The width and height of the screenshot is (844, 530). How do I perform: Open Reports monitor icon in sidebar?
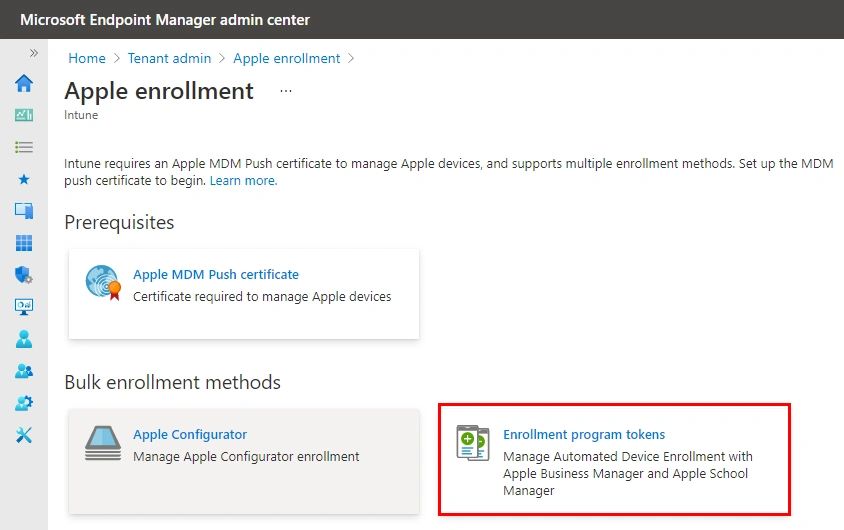tap(24, 307)
